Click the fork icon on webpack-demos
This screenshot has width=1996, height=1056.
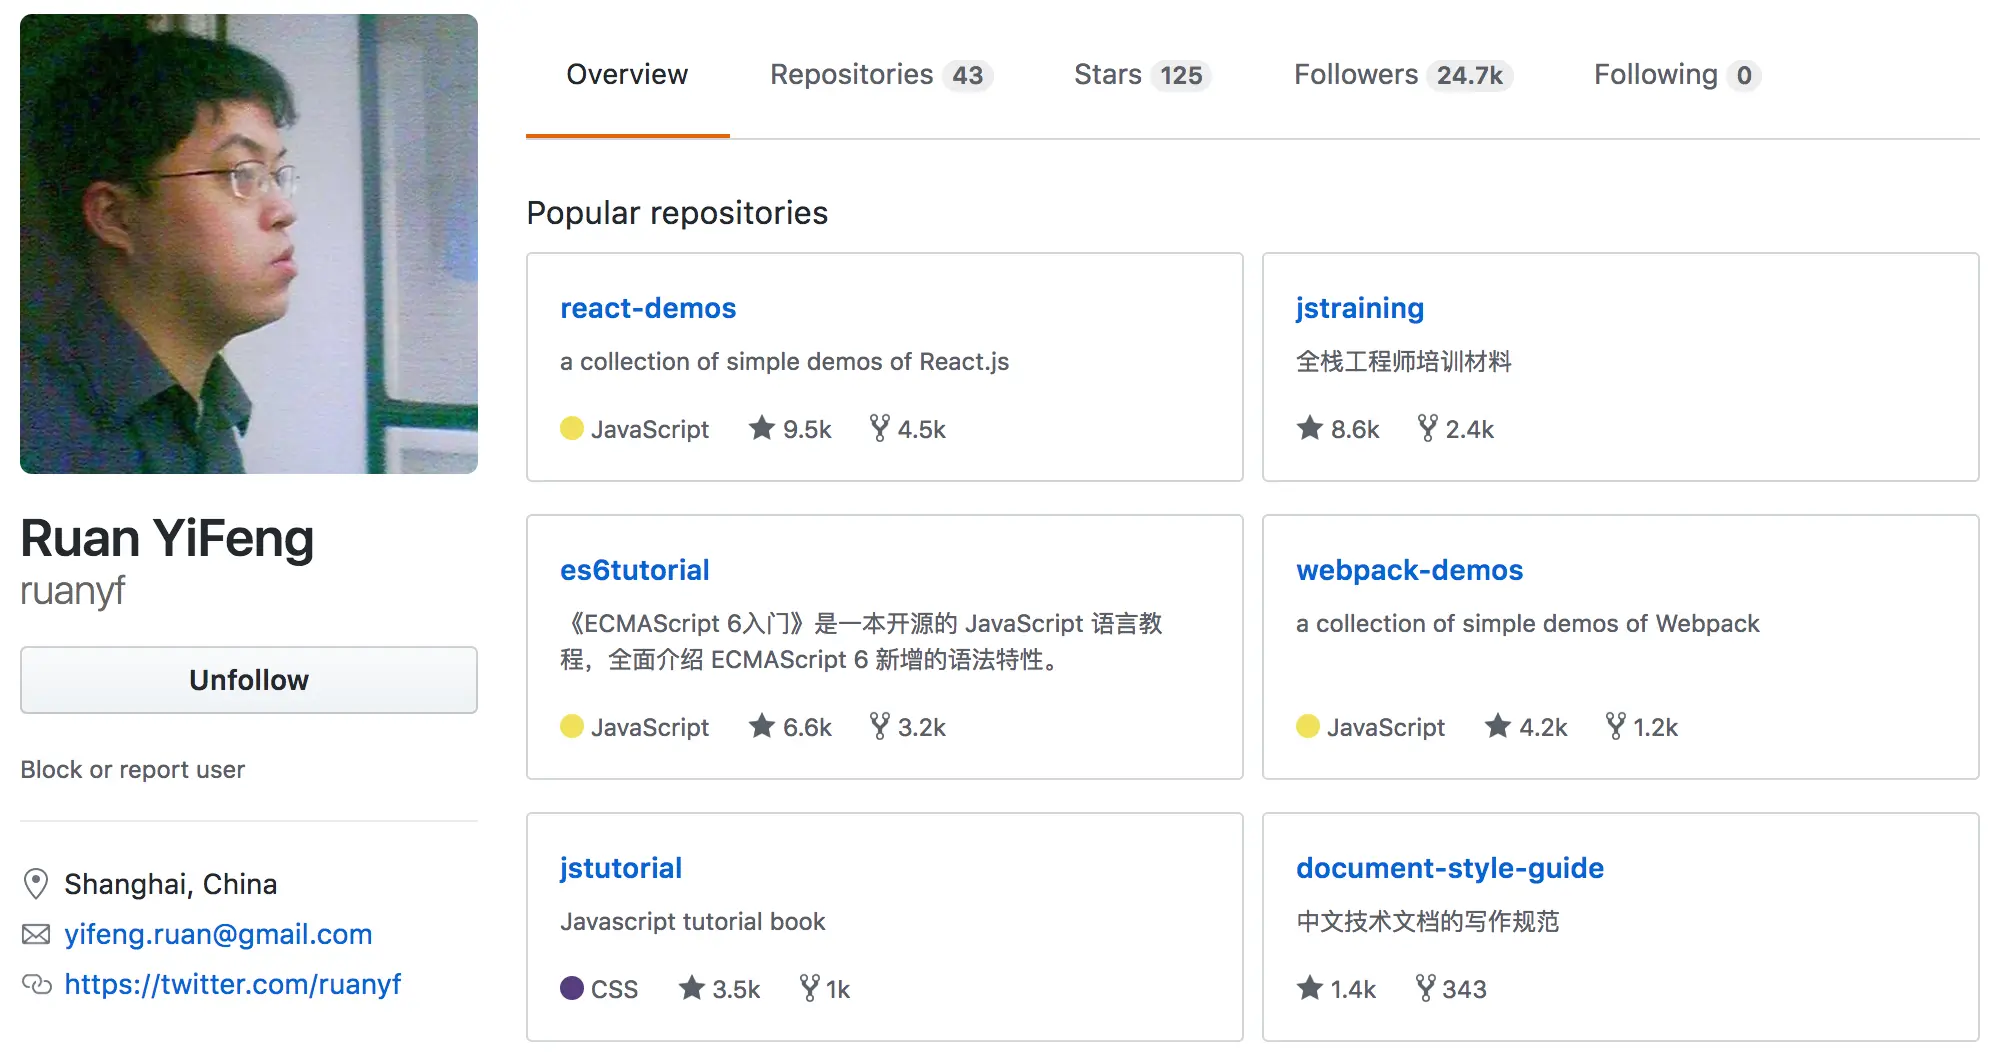1615,726
